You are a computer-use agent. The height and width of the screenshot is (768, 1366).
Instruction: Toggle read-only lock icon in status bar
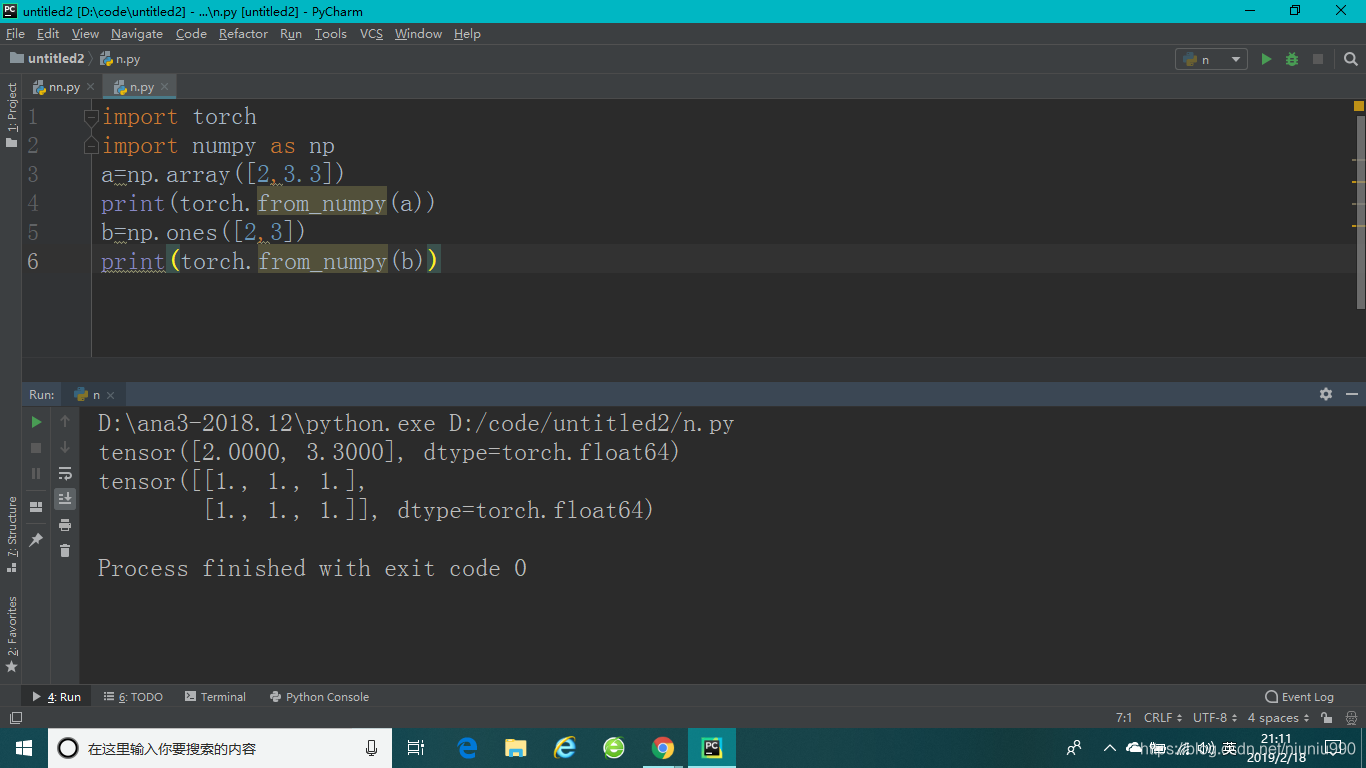pos(1327,718)
